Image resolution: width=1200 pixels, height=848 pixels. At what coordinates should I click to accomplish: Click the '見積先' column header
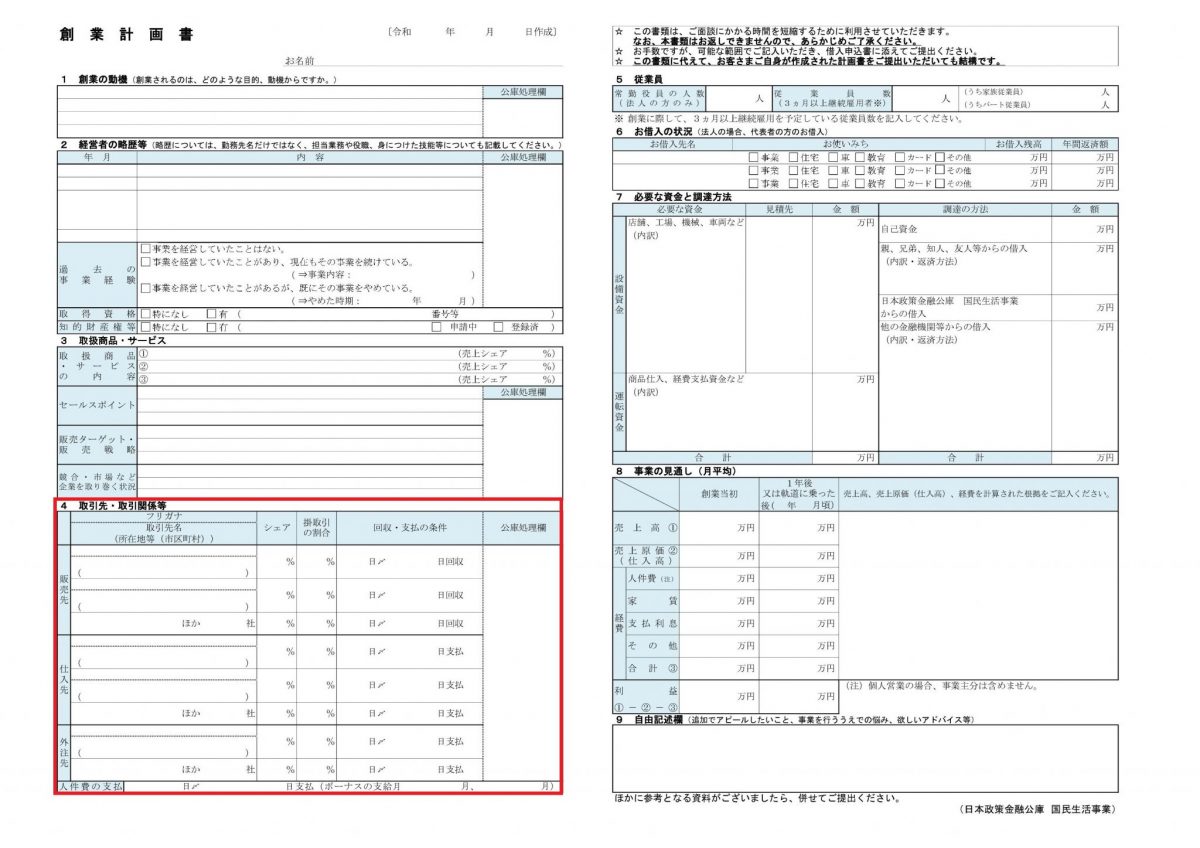(779, 209)
